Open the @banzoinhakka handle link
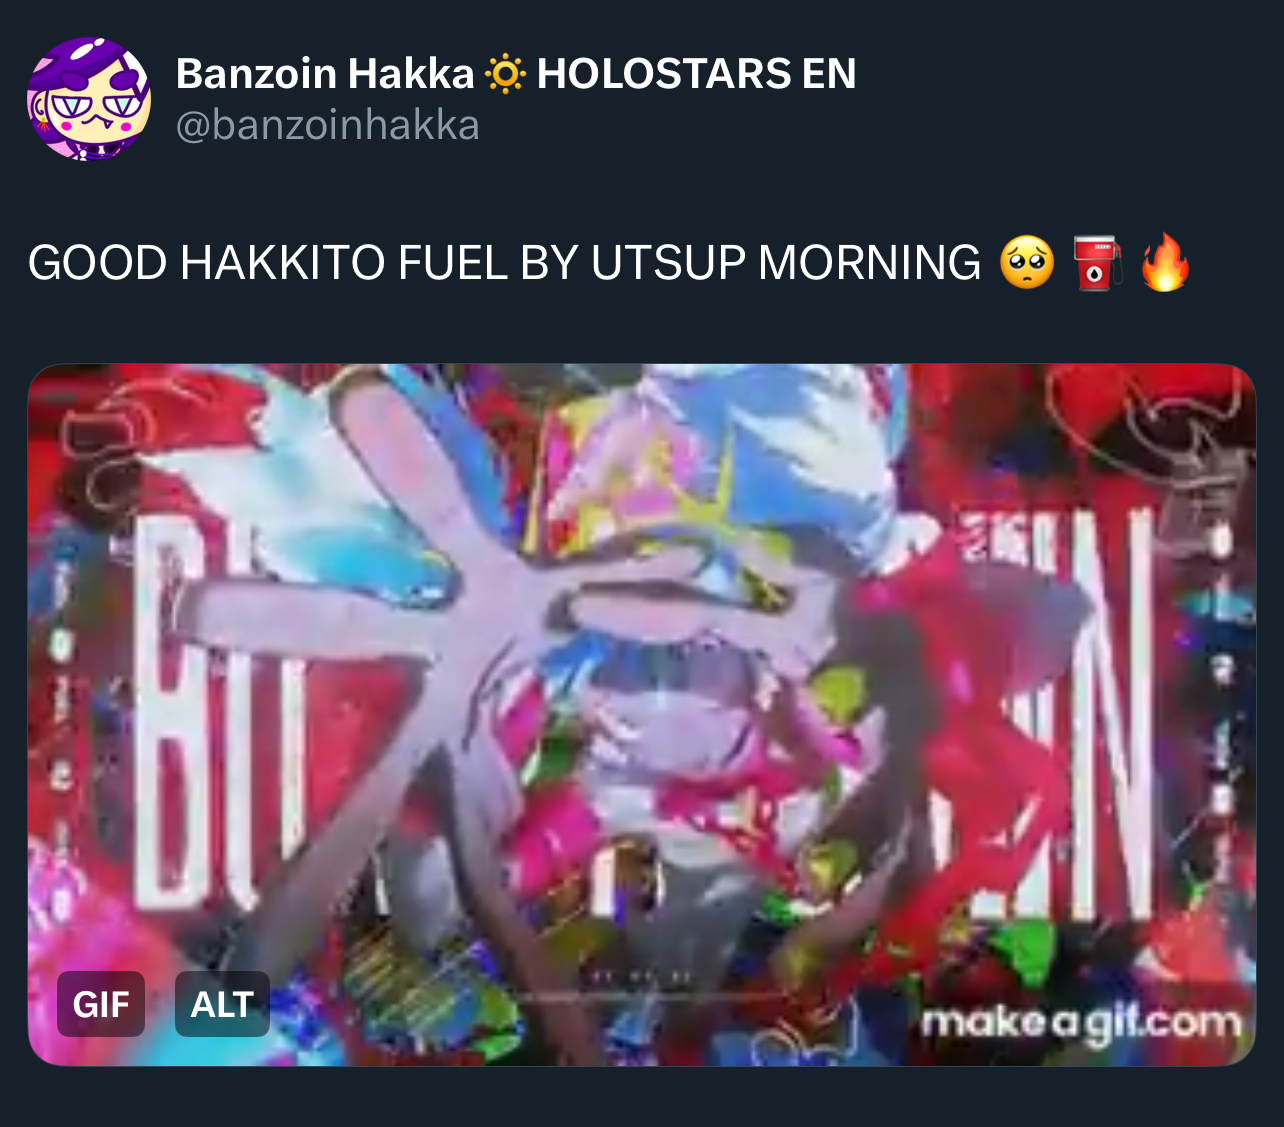Viewport: 1284px width, 1127px height. pos(328,126)
